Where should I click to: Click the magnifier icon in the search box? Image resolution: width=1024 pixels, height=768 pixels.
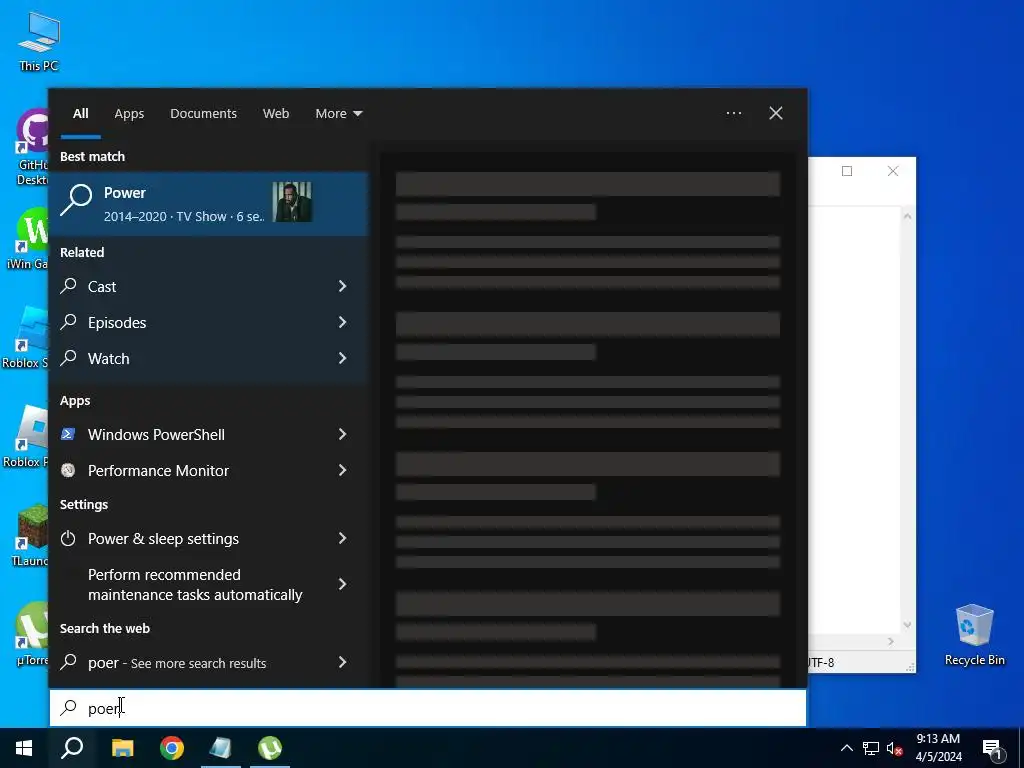coord(69,708)
